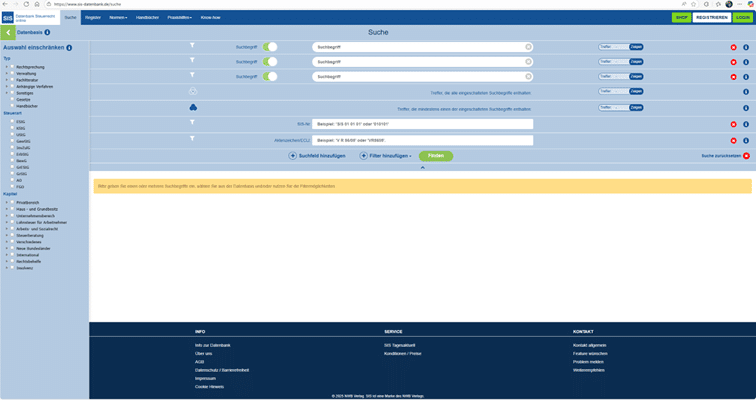
Task: Click into the Aktenzeichen/ECLI input field
Action: click(x=422, y=140)
